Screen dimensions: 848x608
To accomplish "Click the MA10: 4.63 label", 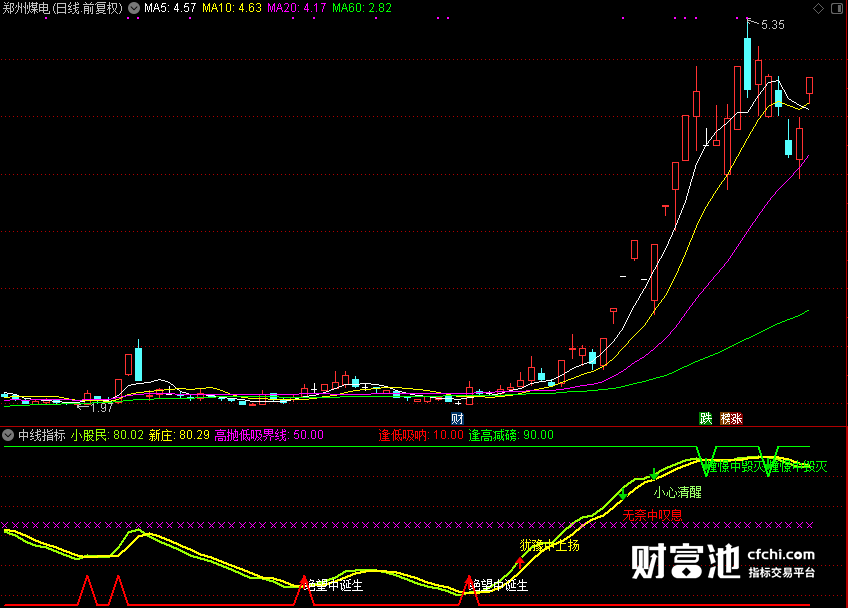I will [x=231, y=8].
